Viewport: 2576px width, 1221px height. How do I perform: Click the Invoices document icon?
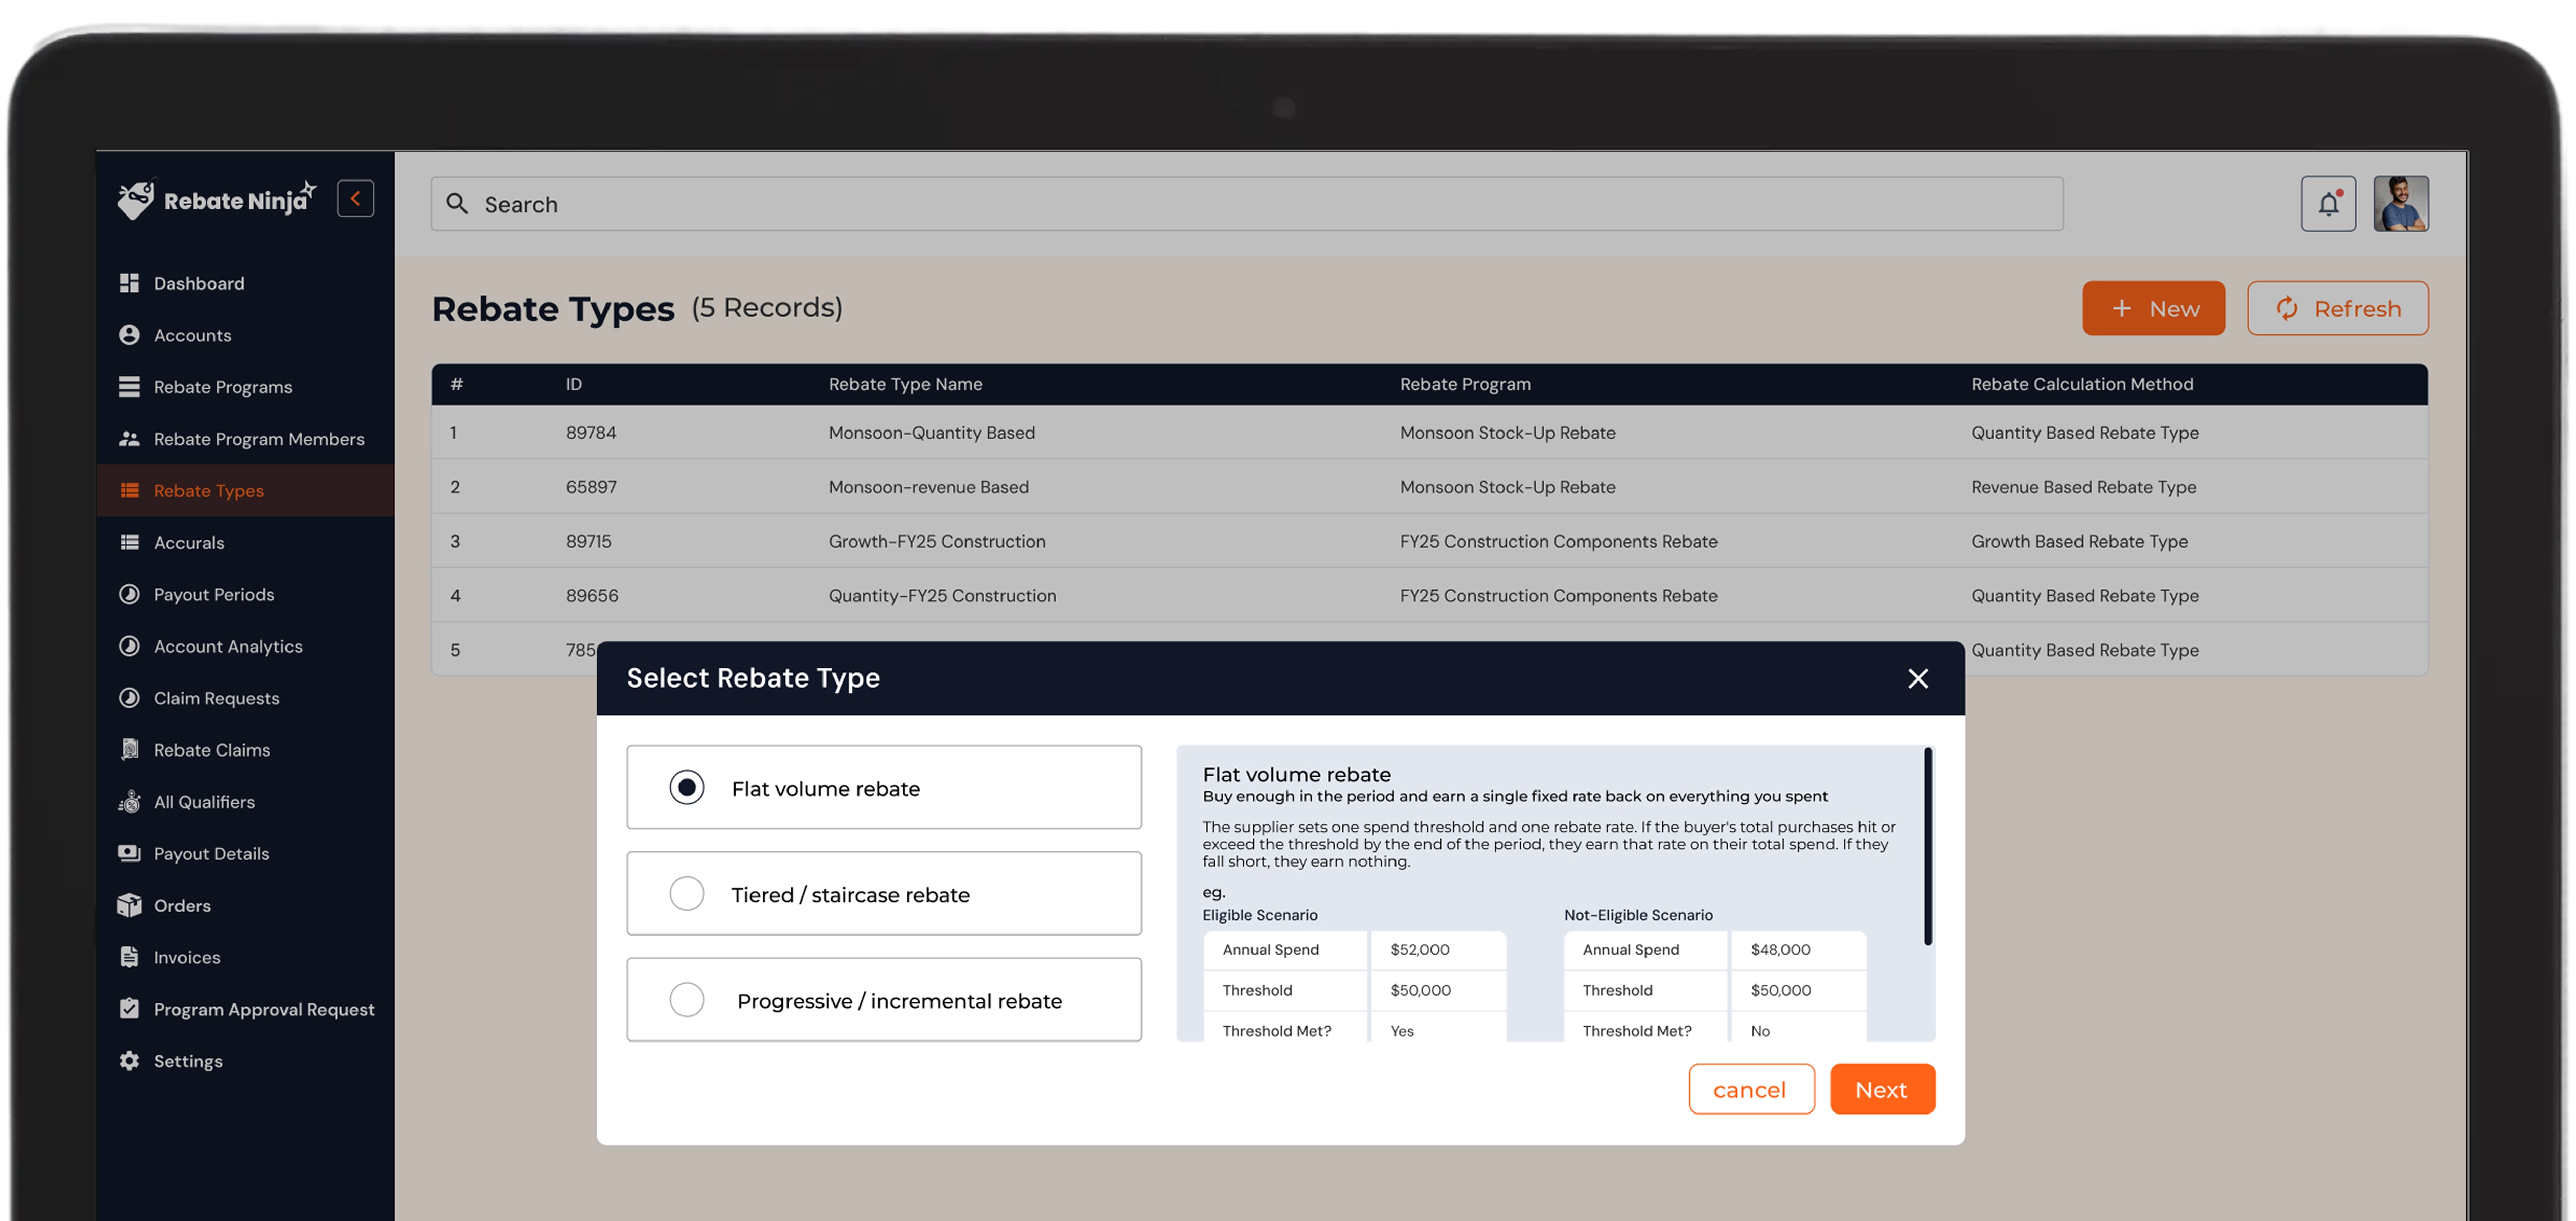[x=129, y=957]
